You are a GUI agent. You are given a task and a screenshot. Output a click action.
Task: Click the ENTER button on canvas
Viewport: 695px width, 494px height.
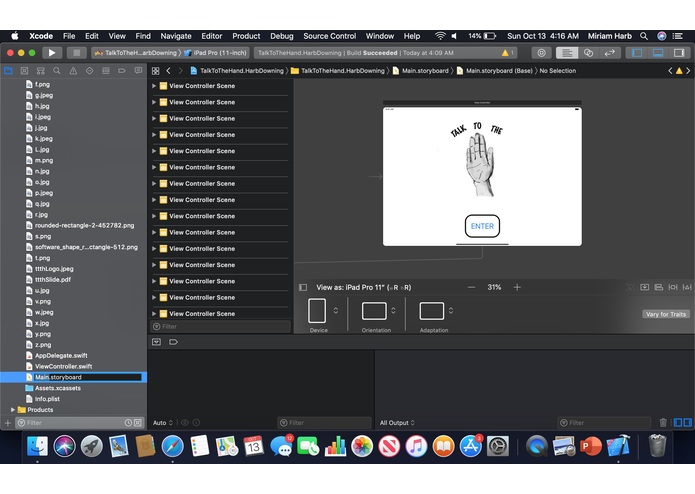pos(482,226)
